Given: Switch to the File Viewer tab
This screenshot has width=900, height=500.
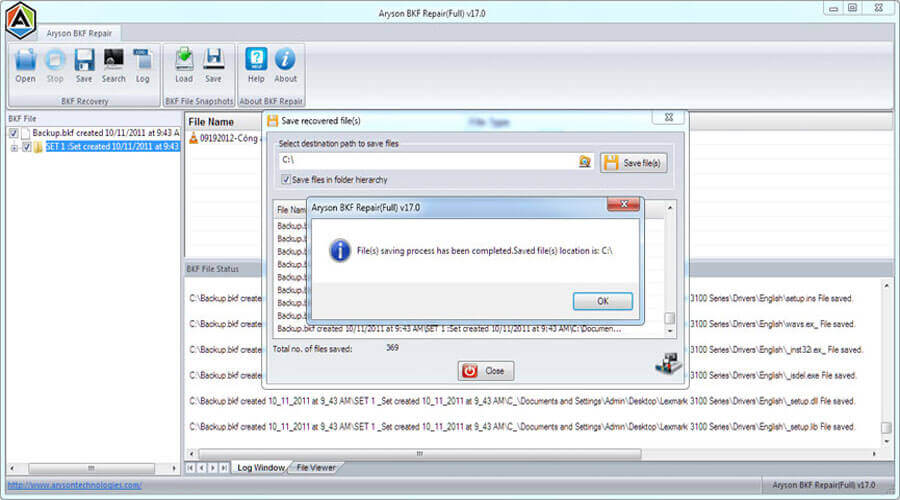Looking at the screenshot, I should click(x=316, y=468).
